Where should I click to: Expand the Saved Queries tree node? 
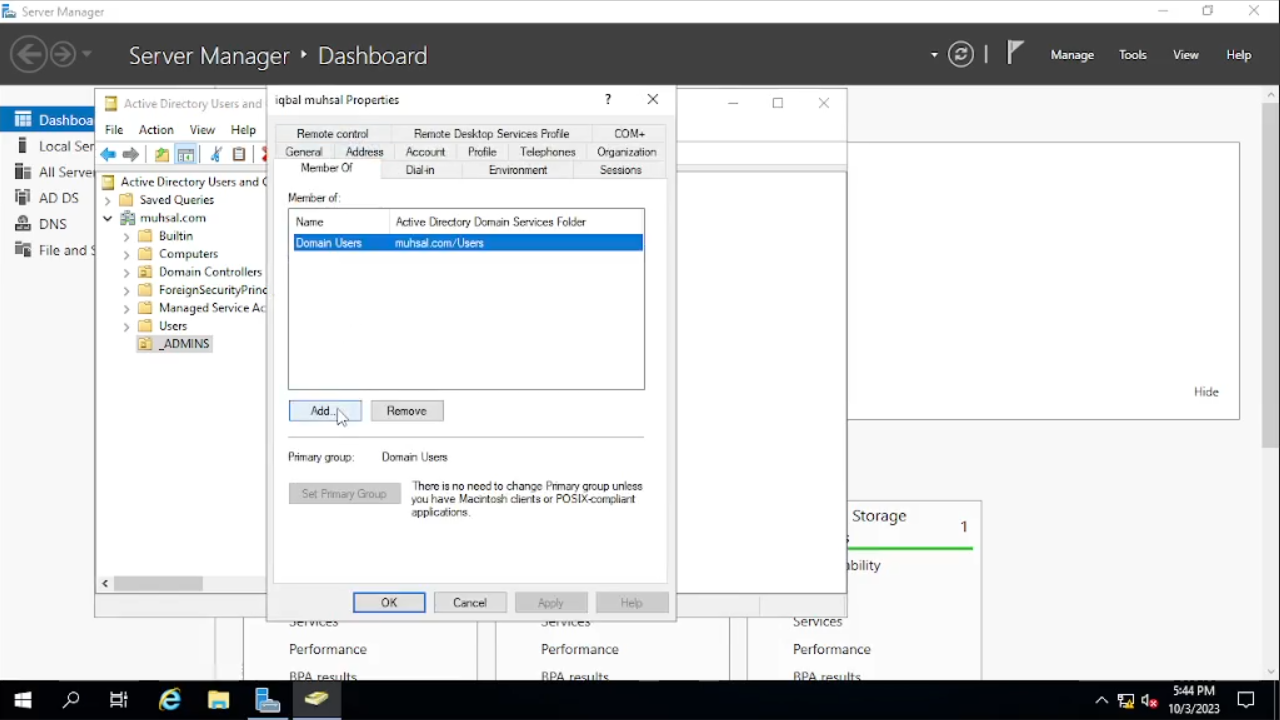click(108, 200)
